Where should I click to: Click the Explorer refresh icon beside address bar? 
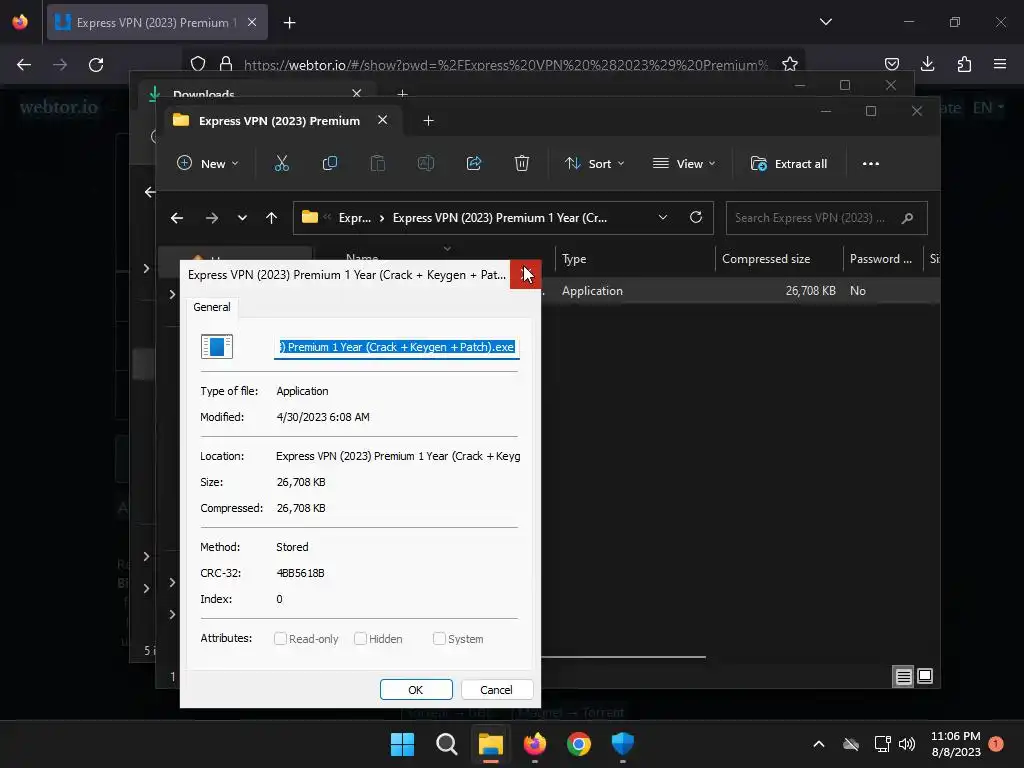(x=696, y=217)
